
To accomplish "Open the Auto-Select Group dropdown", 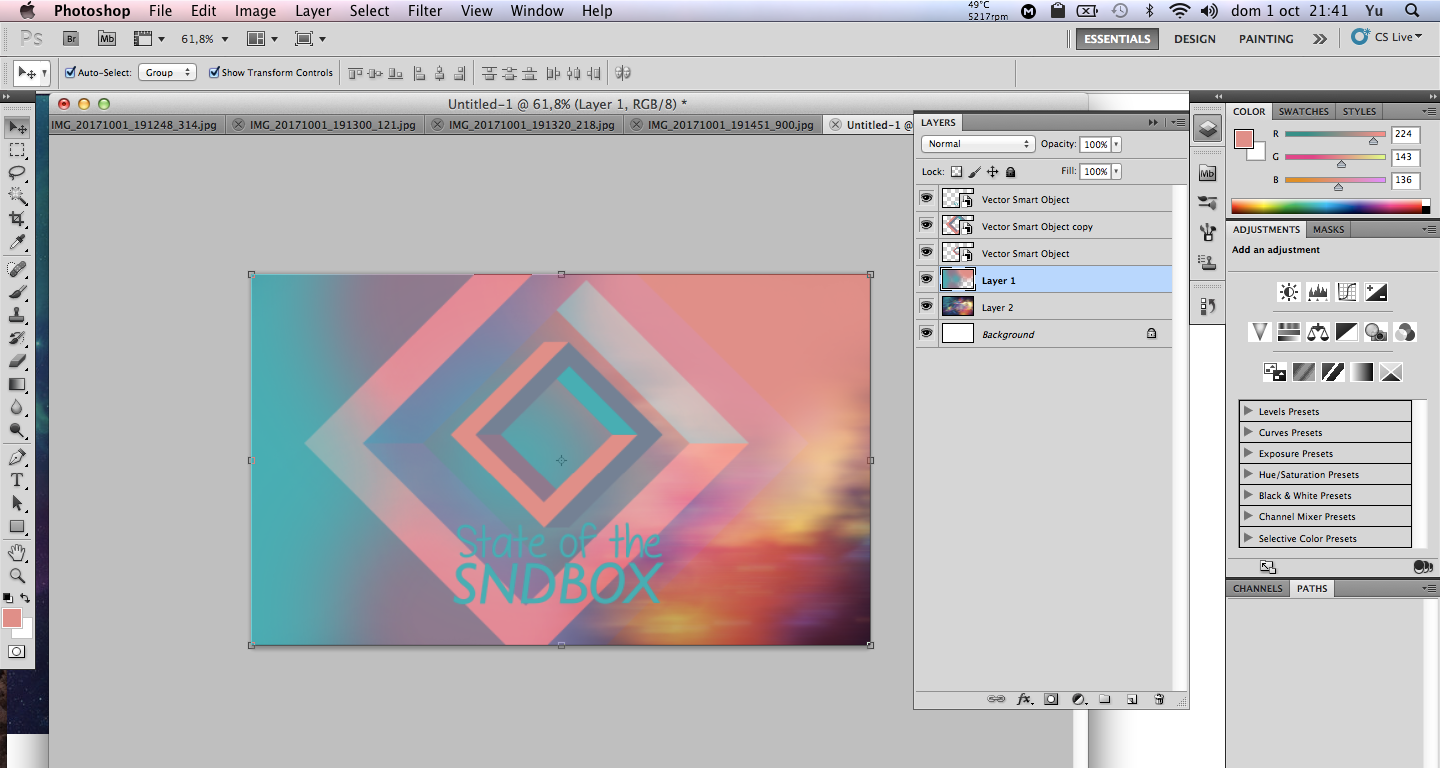I will 167,72.
